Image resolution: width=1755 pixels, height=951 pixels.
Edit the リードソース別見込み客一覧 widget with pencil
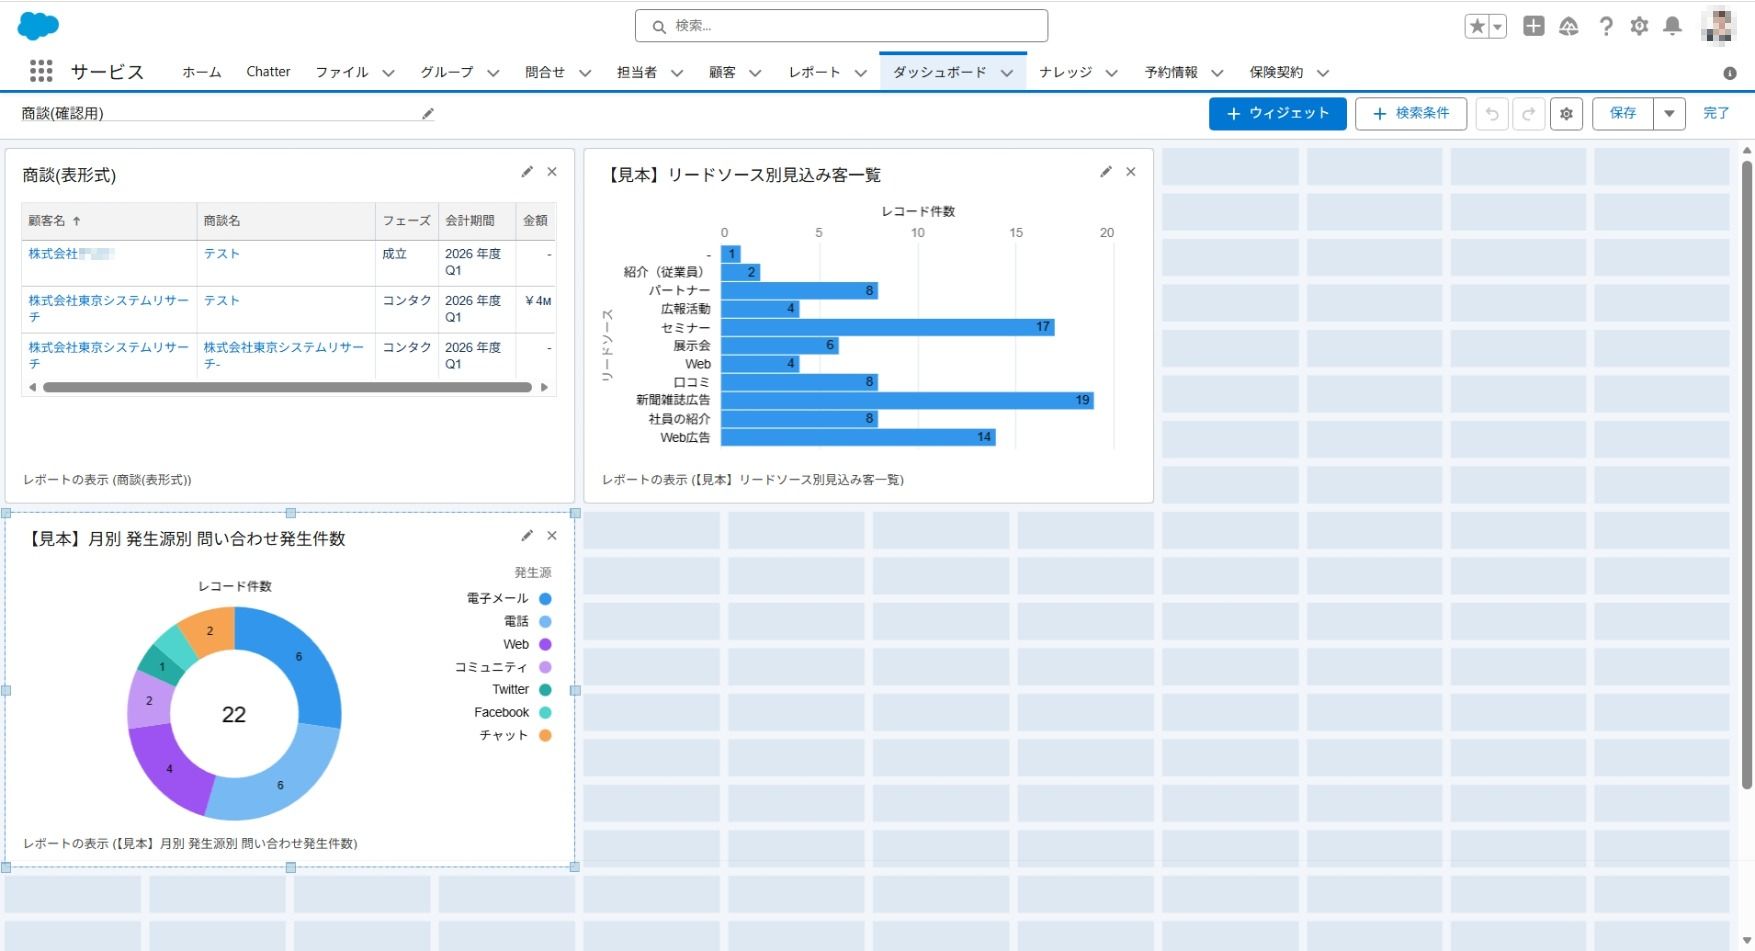[x=1106, y=172]
